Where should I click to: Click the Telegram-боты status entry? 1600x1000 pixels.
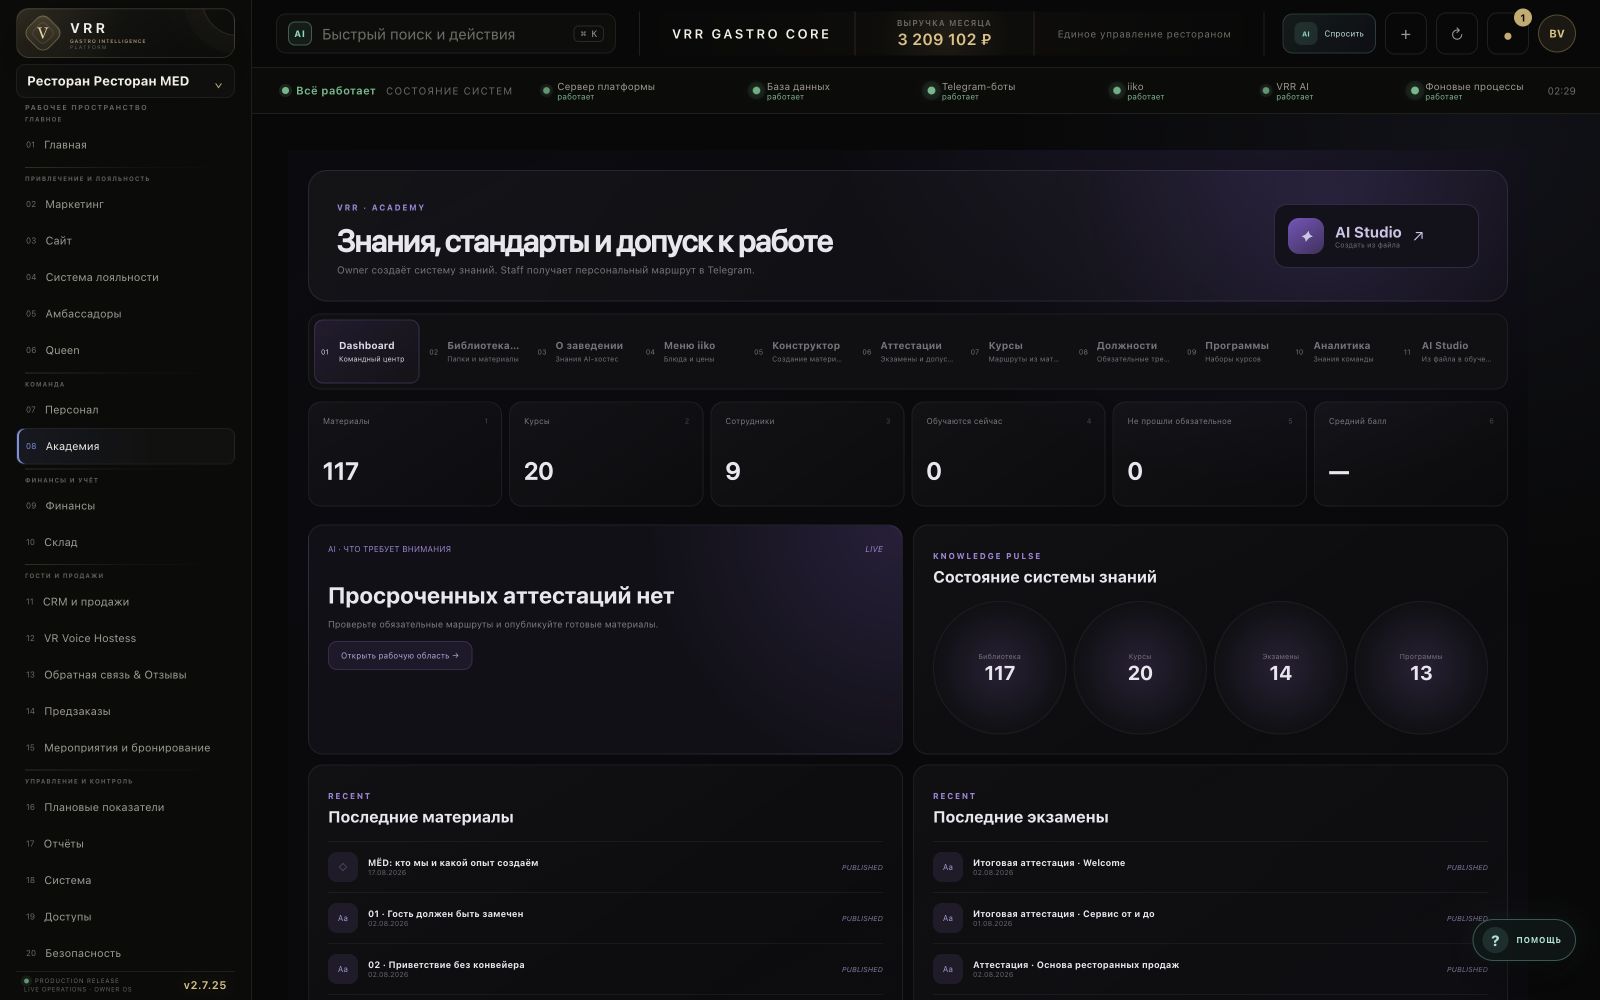pyautogui.click(x=971, y=91)
